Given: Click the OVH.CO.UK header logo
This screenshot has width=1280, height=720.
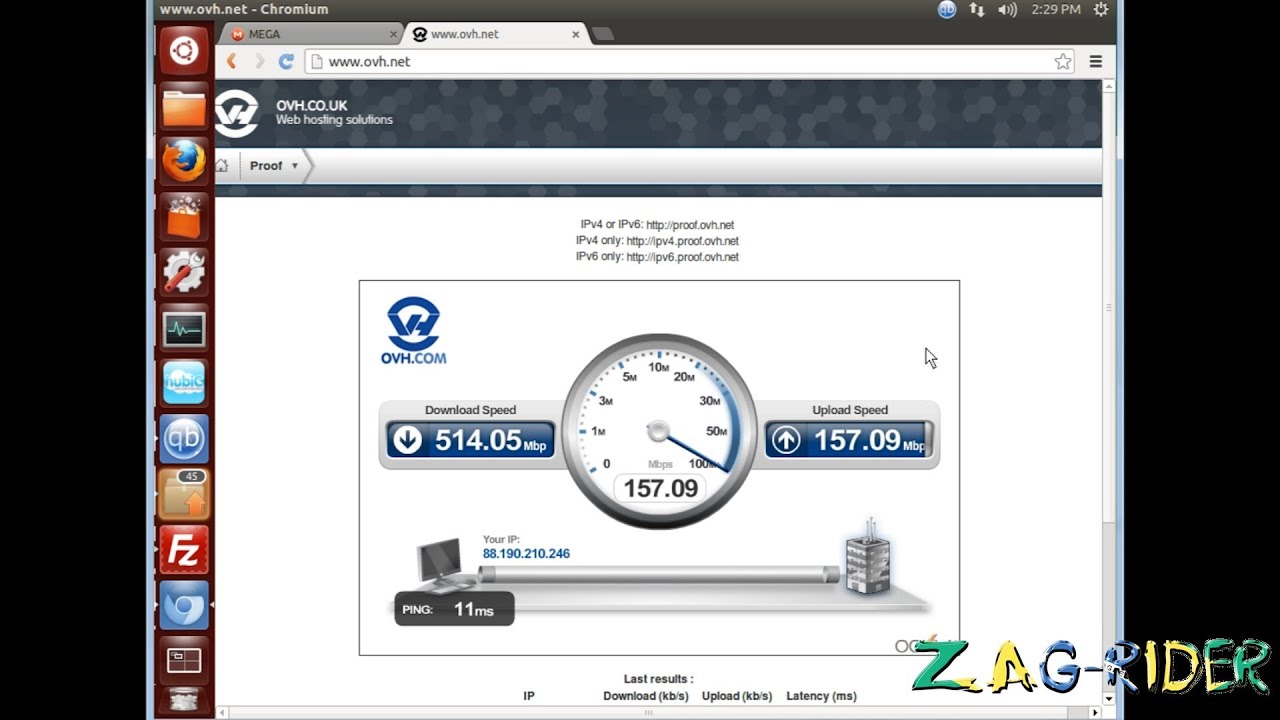Looking at the screenshot, I should pos(237,112).
